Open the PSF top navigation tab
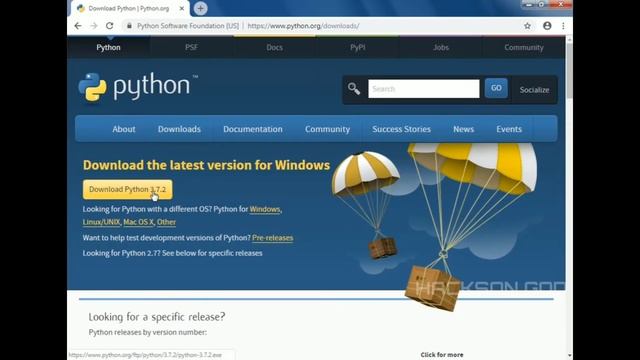 pos(191,47)
